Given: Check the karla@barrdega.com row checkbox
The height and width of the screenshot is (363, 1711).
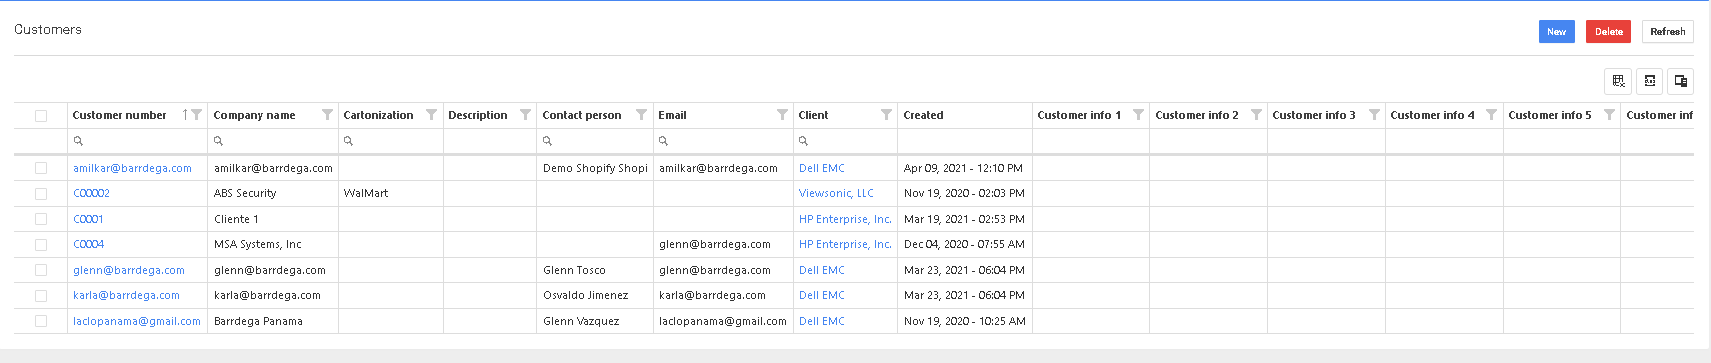Looking at the screenshot, I should click(41, 296).
